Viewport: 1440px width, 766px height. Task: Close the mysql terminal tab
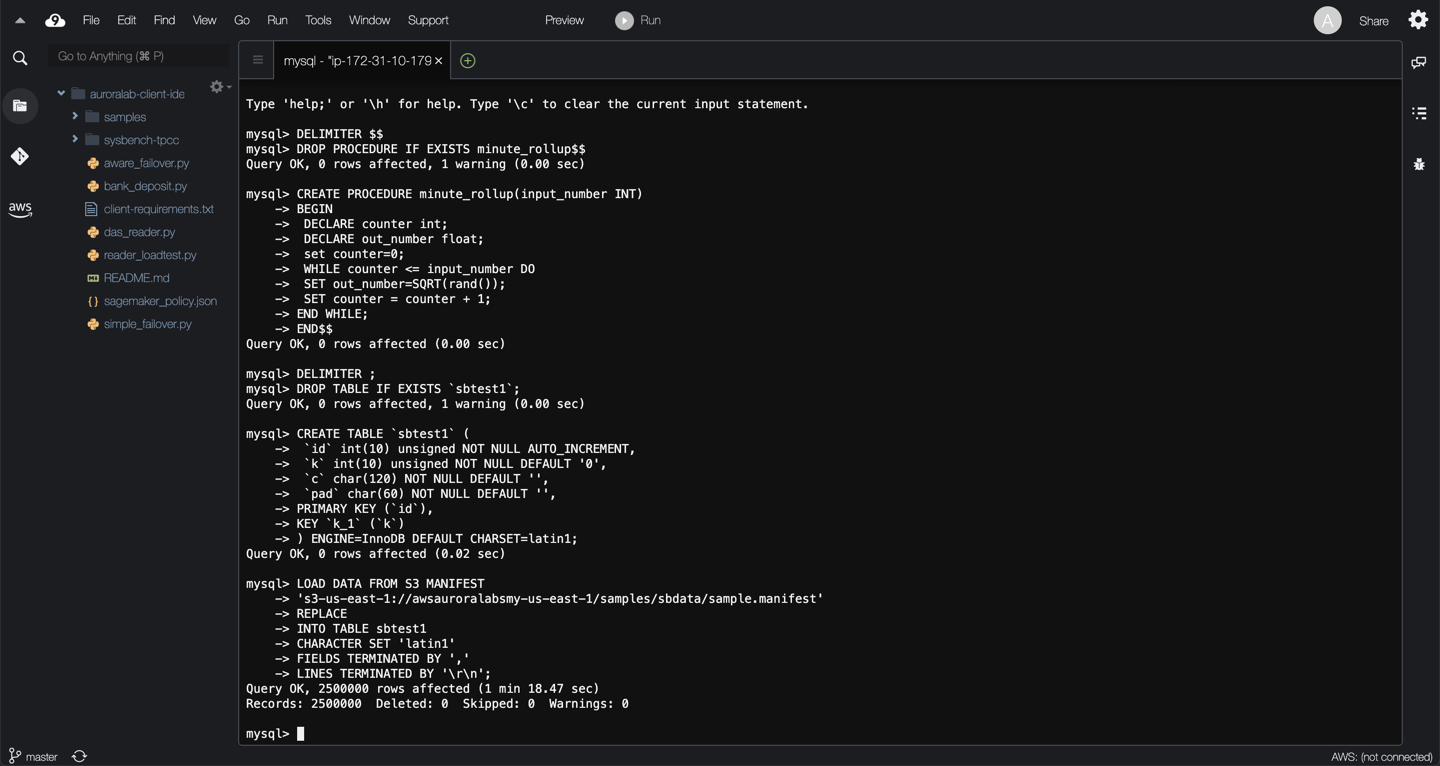pos(438,61)
